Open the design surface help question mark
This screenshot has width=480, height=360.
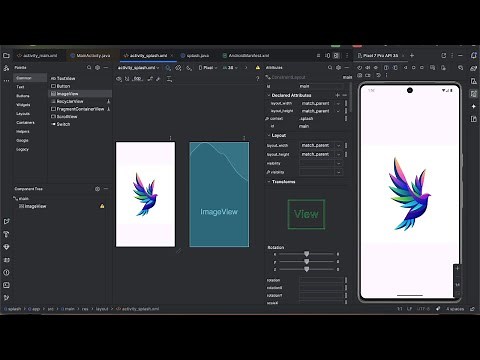coord(257,79)
